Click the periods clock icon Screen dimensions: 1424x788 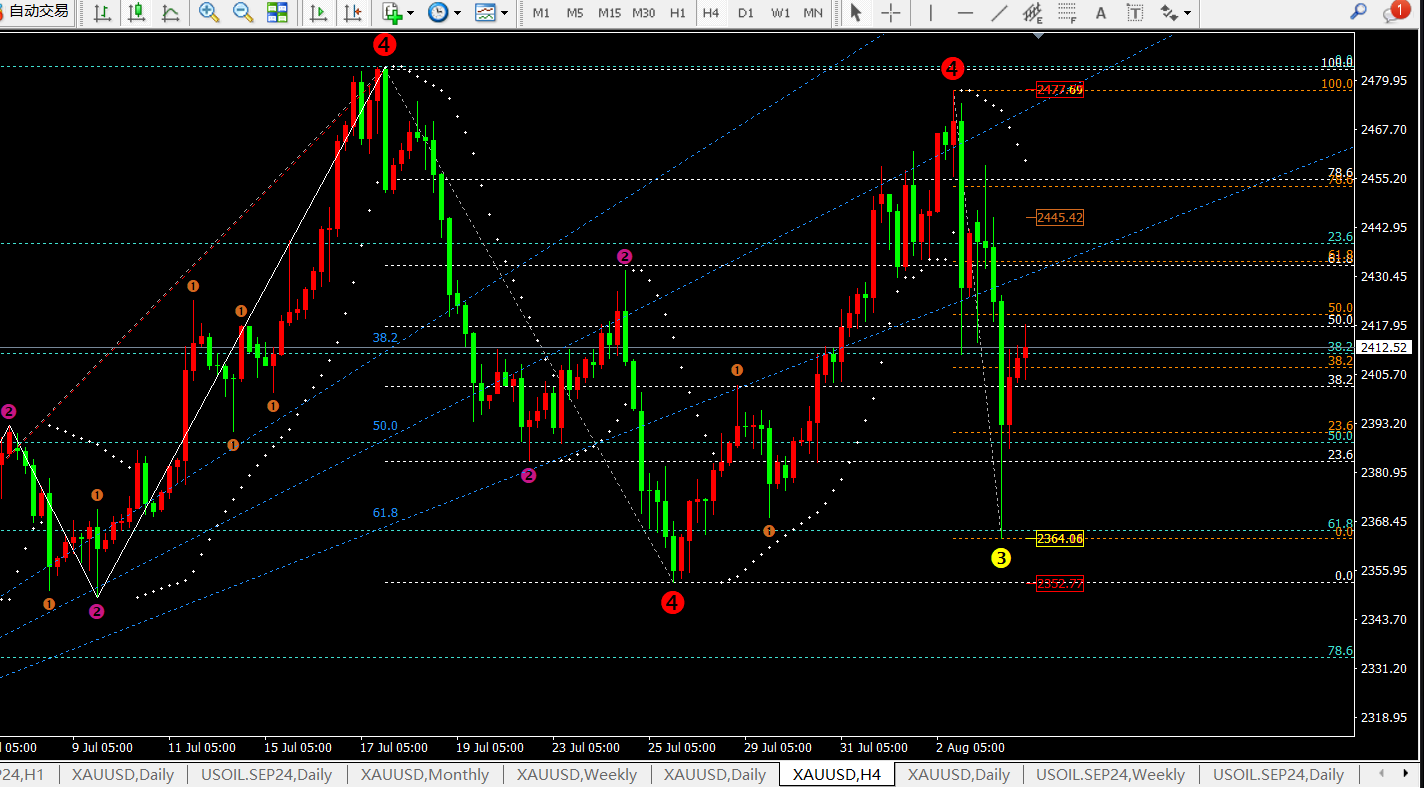tap(438, 12)
